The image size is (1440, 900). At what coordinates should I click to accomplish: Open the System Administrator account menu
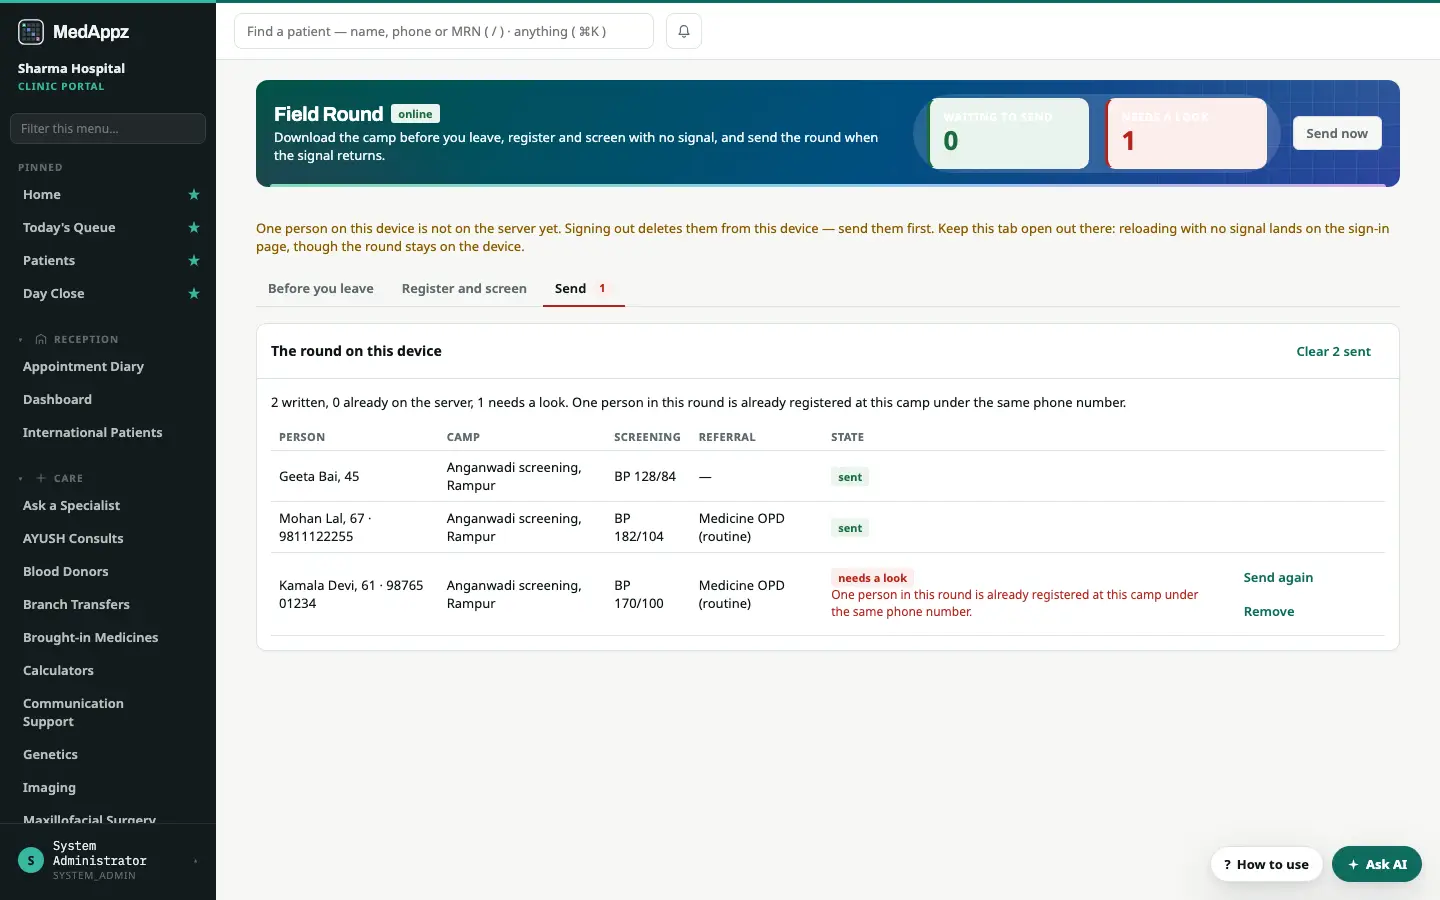point(108,860)
